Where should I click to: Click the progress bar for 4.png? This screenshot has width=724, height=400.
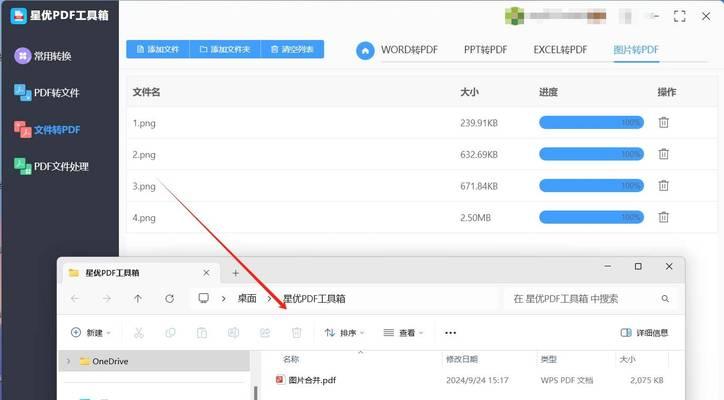[591, 217]
